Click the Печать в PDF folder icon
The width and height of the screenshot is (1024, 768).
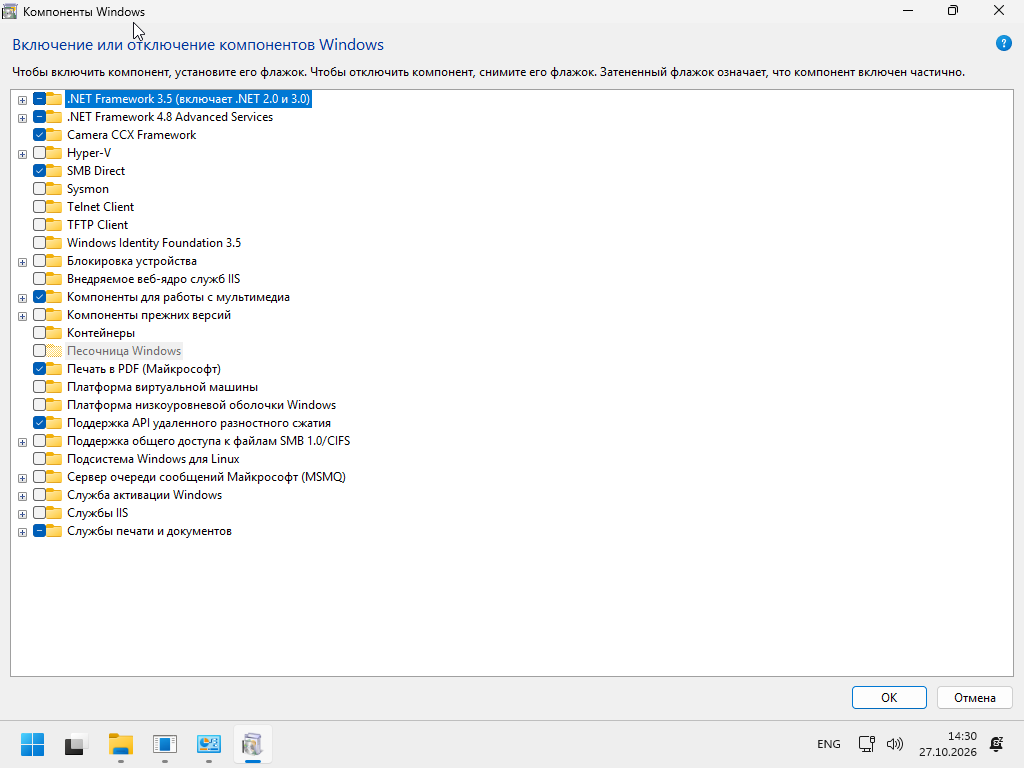54,369
